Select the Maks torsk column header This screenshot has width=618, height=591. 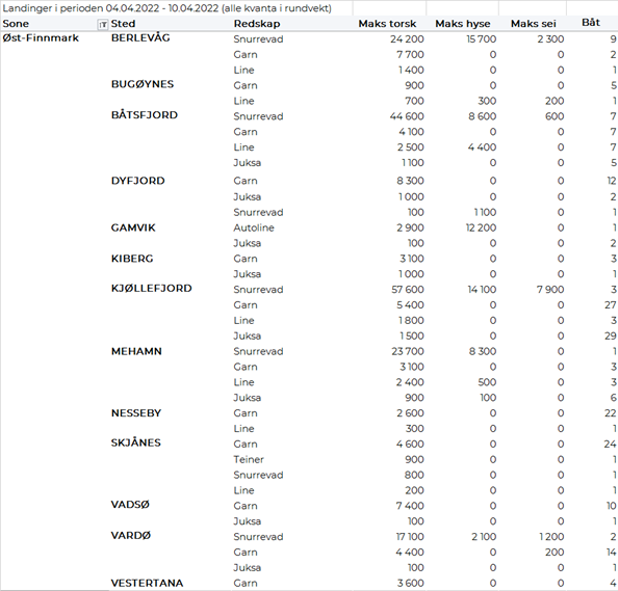(389, 23)
